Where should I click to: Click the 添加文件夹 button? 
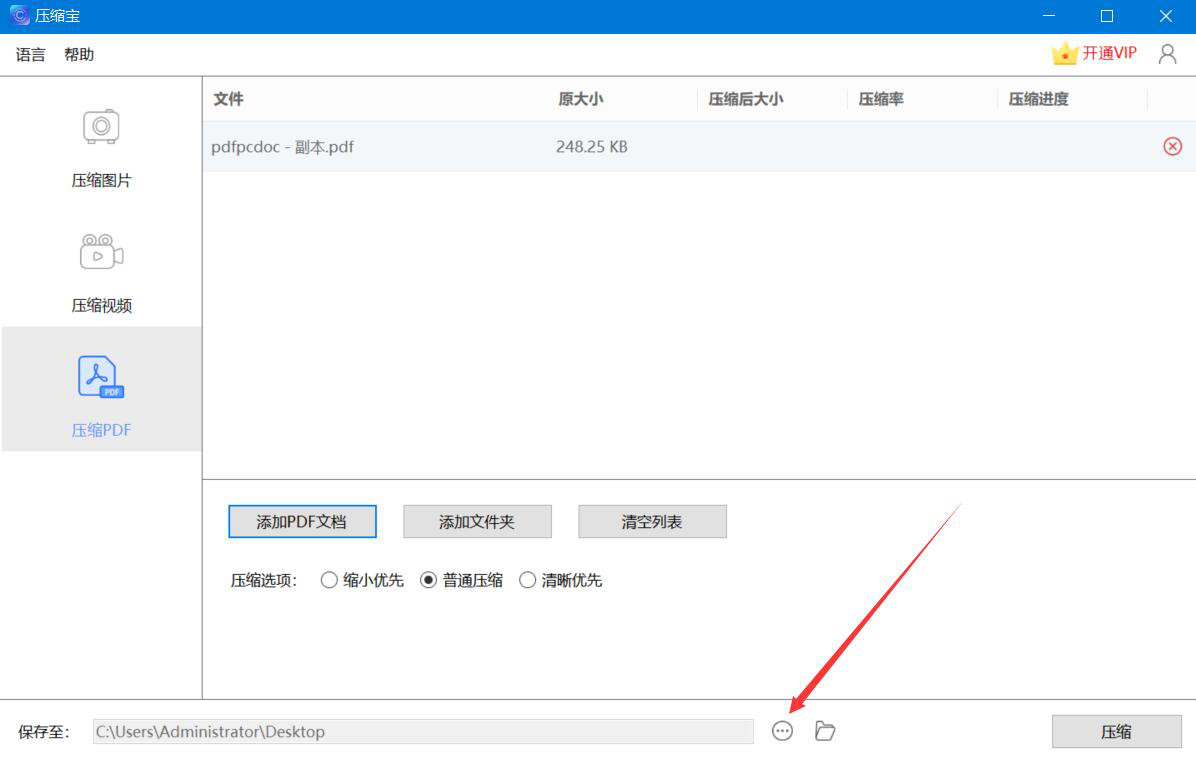click(477, 522)
